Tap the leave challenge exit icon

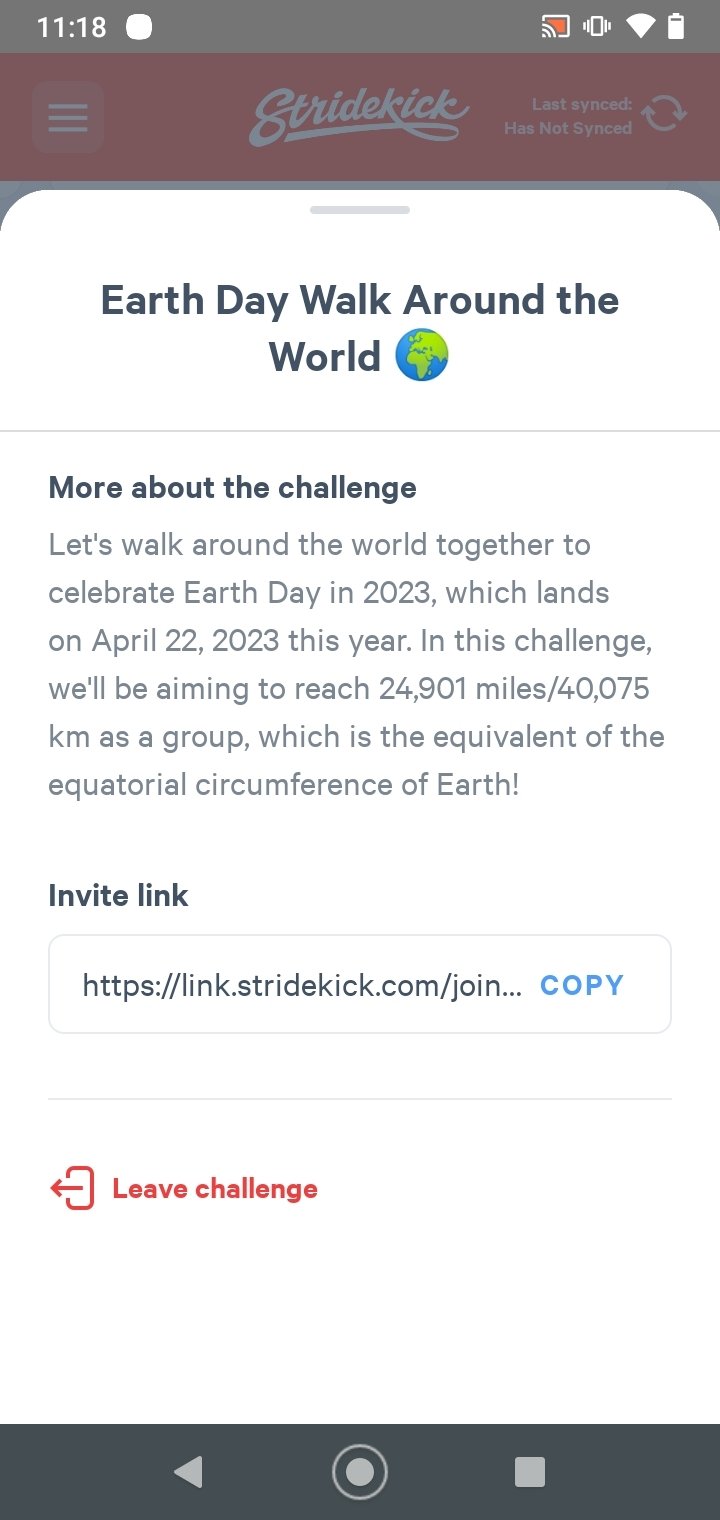72,1189
